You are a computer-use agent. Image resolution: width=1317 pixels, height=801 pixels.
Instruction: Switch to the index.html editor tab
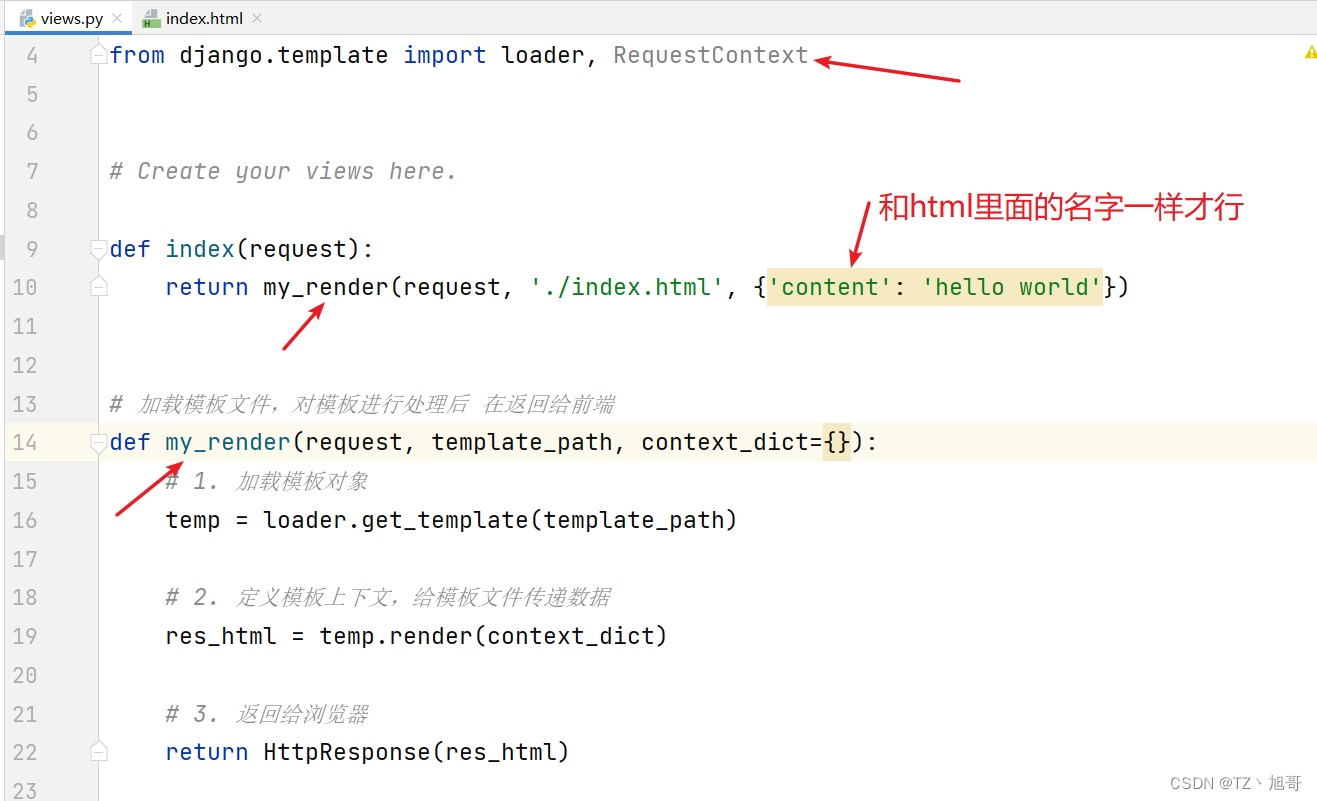click(202, 18)
